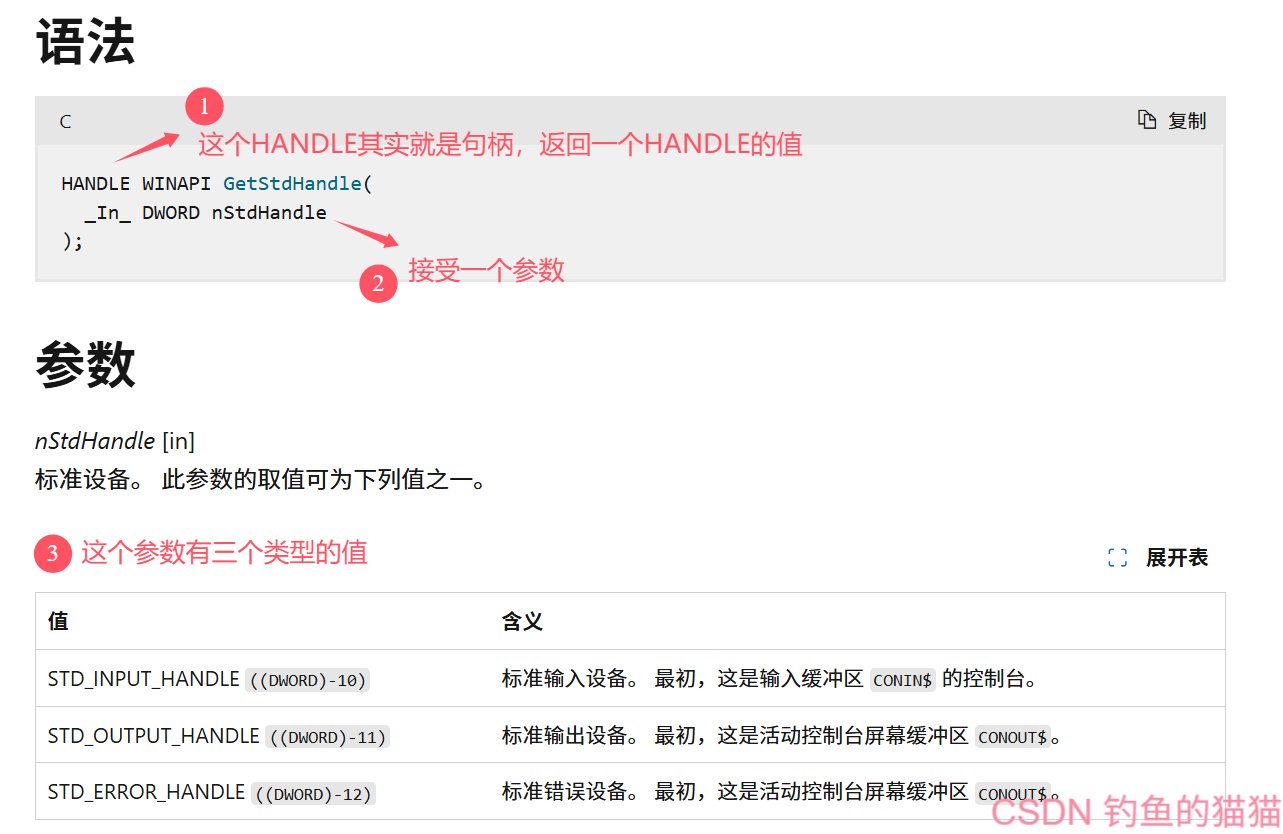Click the inline code CONIN$
1283x834 pixels.
[901, 679]
